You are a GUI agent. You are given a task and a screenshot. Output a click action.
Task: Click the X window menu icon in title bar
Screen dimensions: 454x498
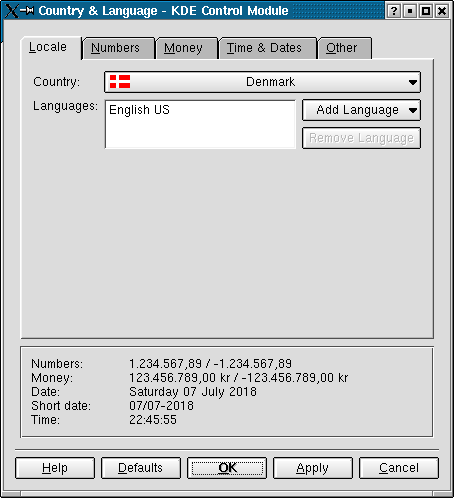click(11, 11)
